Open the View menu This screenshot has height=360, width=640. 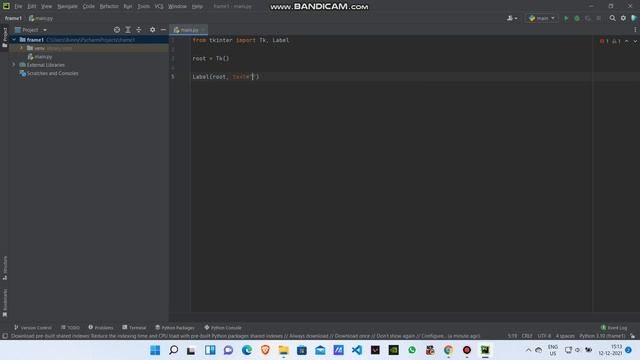[47, 6]
